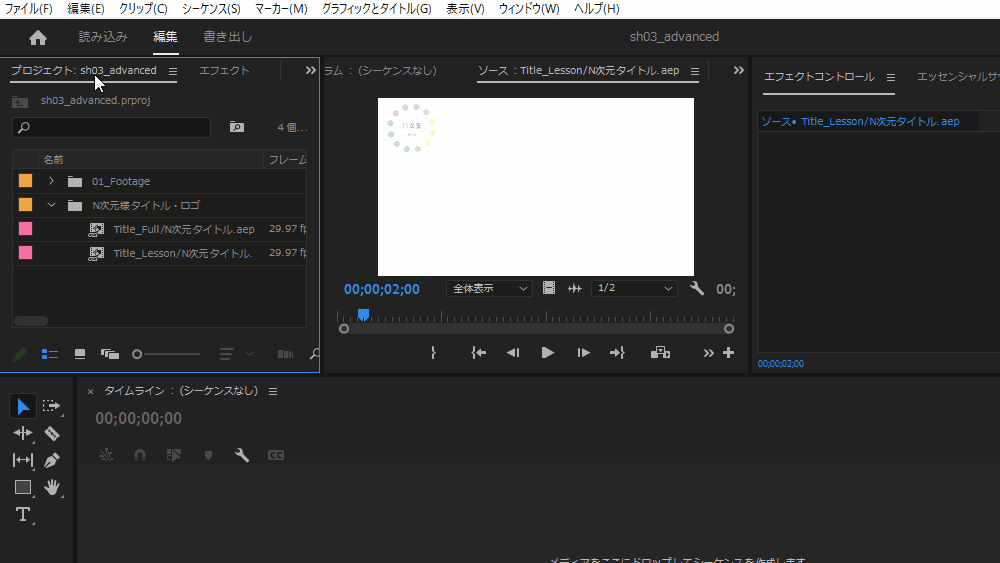1000x563 pixels.
Task: Navigate up one bin level icon
Action: tap(20, 101)
